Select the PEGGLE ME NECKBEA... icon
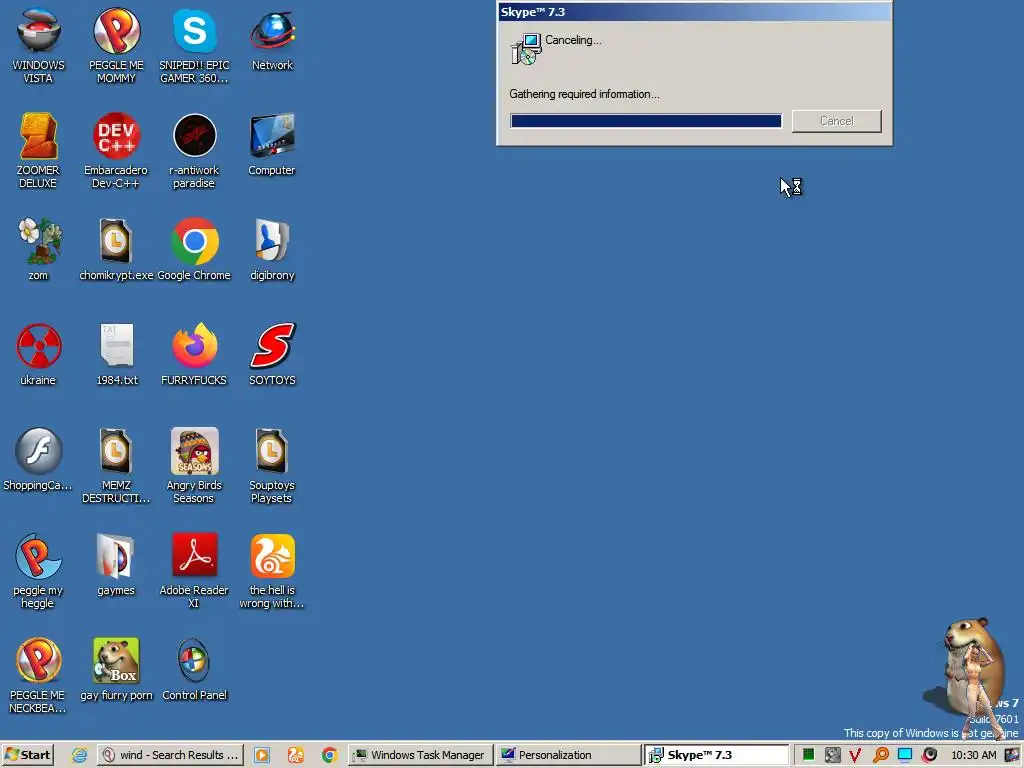 pyautogui.click(x=38, y=676)
